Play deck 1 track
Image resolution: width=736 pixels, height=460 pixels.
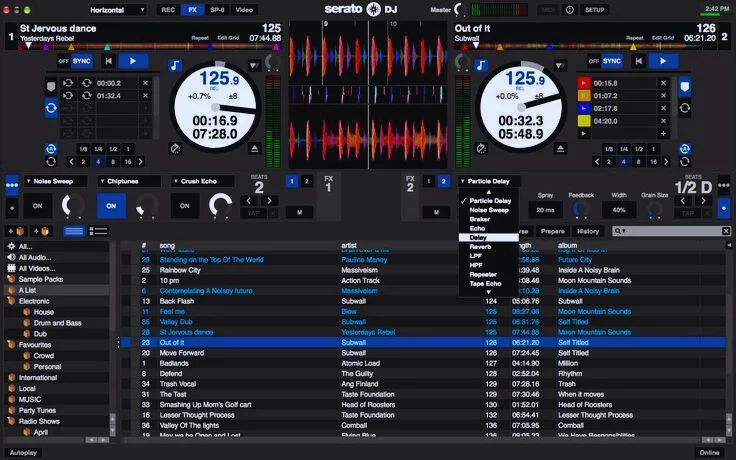point(133,61)
